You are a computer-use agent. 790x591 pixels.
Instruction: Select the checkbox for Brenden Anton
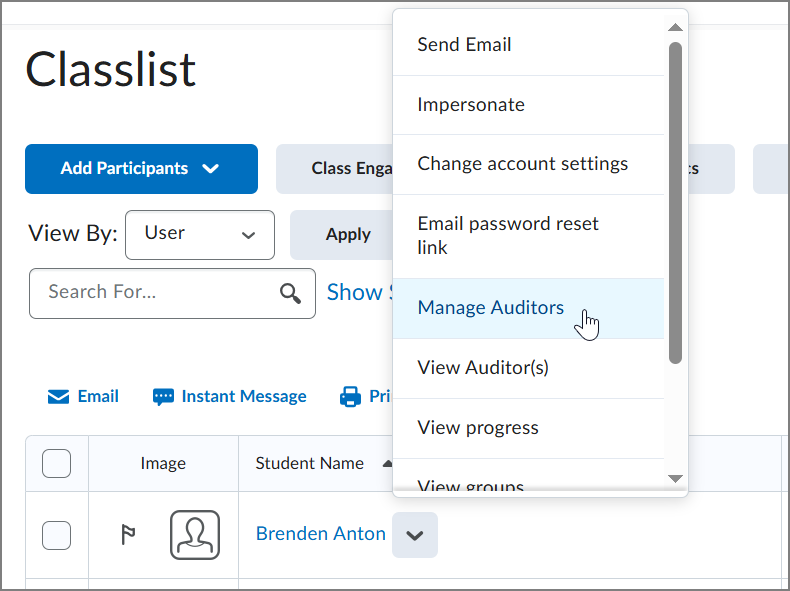(x=57, y=535)
